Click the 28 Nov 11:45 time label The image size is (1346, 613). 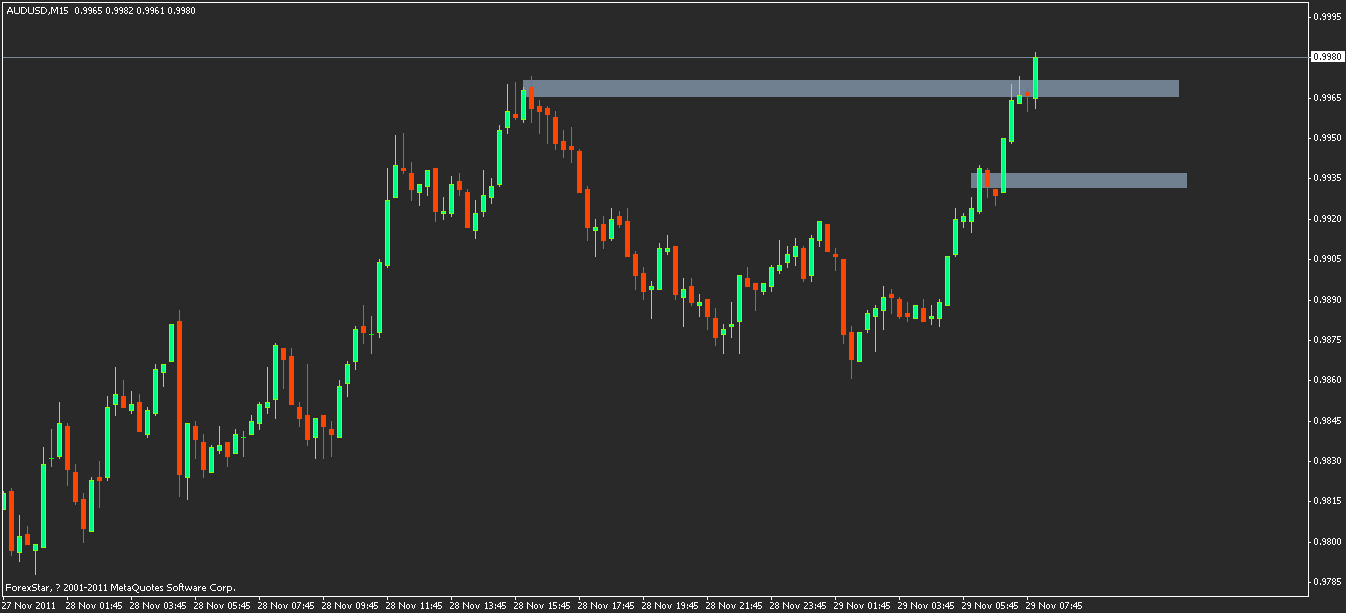pyautogui.click(x=414, y=605)
